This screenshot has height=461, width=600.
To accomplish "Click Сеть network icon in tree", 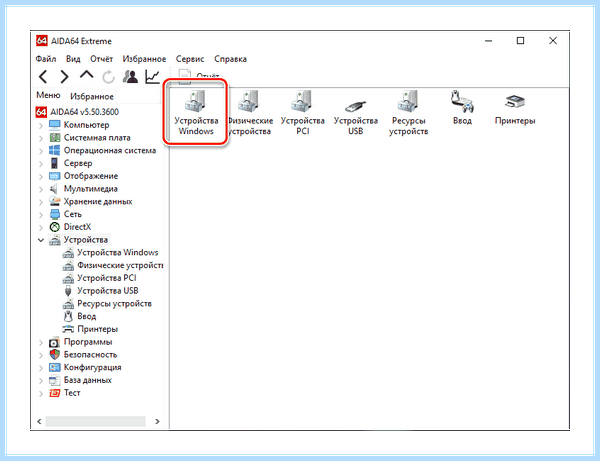I will point(55,214).
